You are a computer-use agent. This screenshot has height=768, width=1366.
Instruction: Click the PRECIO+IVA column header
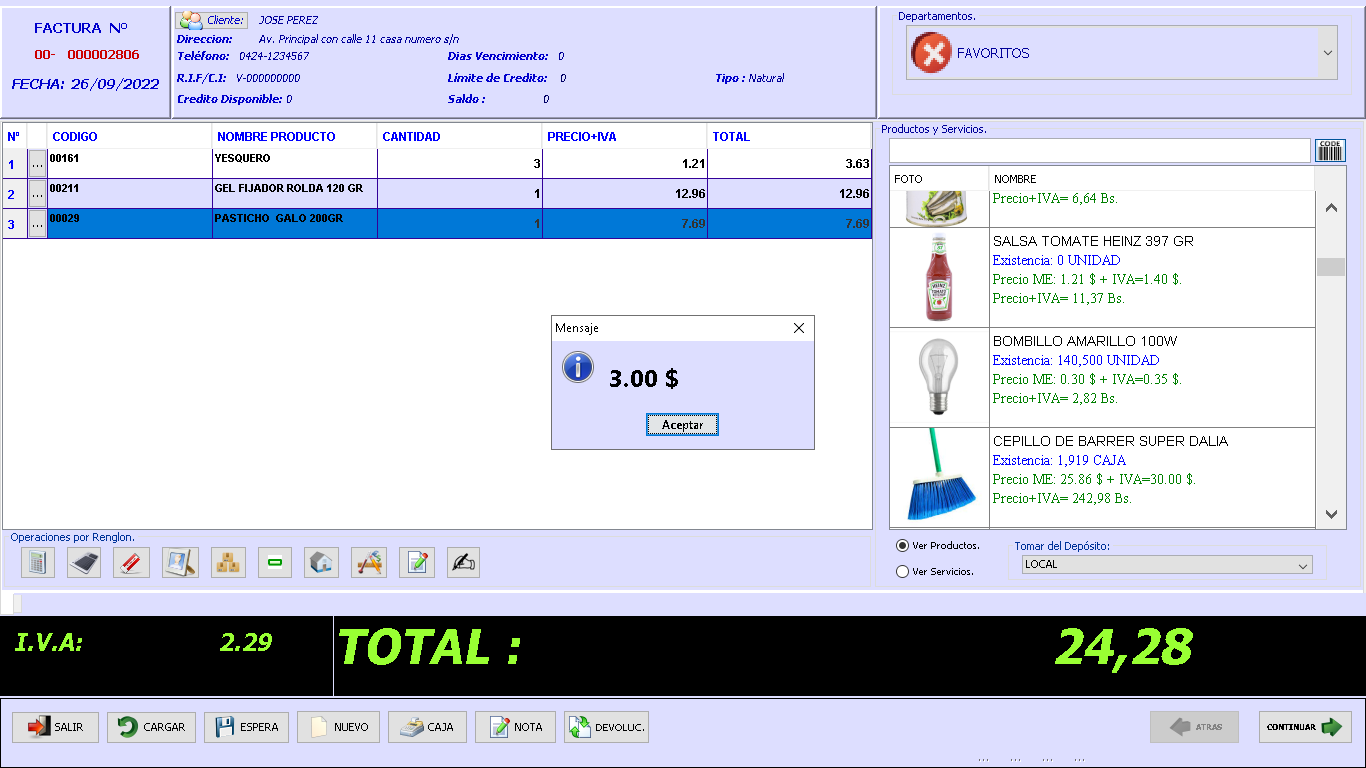coord(625,136)
